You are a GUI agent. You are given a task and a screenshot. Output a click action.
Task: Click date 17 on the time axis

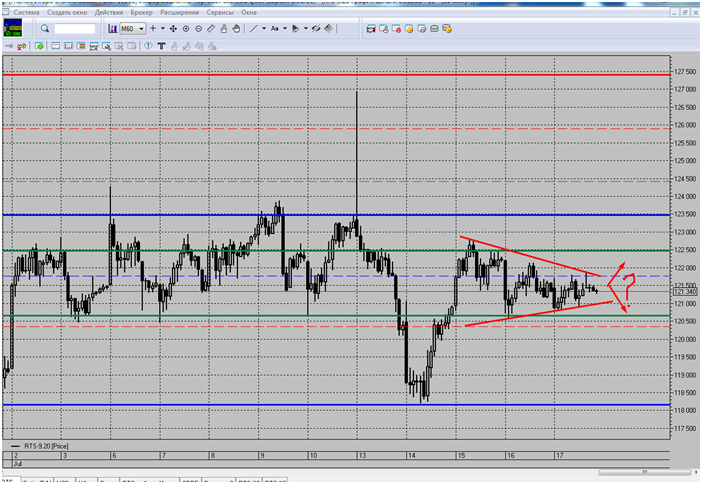[560, 456]
